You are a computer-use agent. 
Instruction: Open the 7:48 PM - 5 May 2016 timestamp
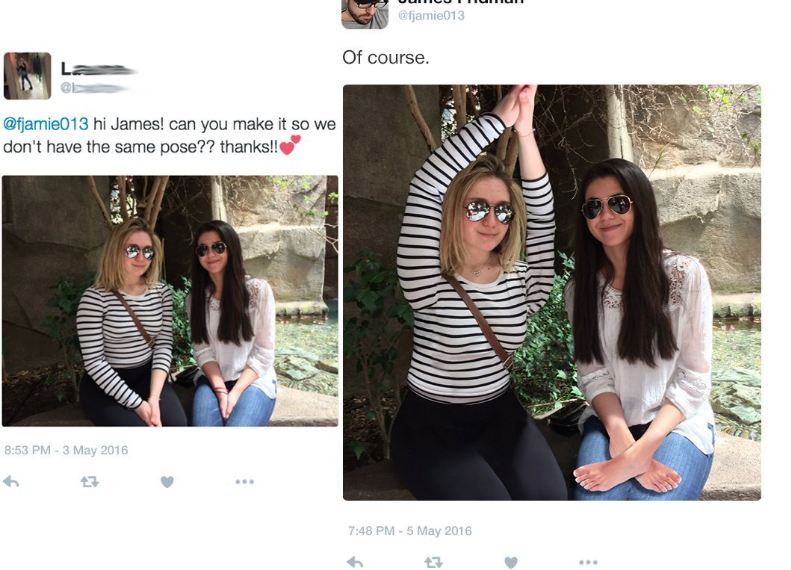coord(410,530)
